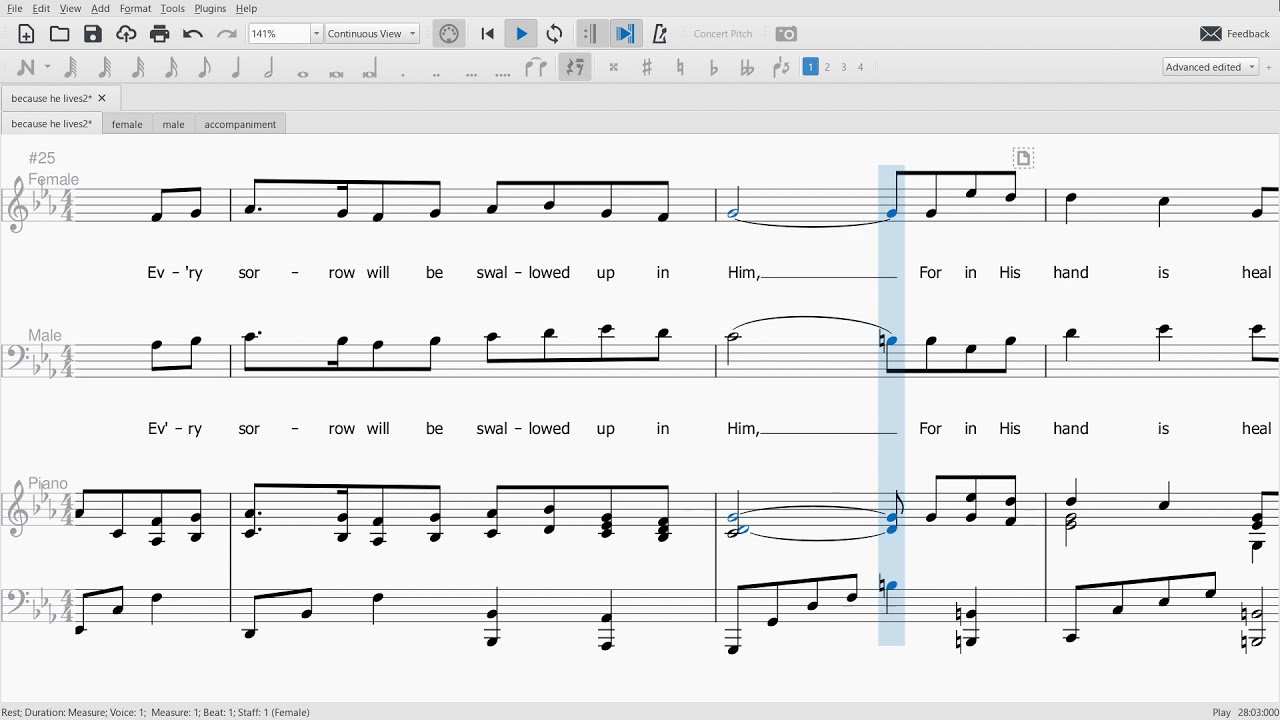Click the 141% zoom input field

point(279,34)
